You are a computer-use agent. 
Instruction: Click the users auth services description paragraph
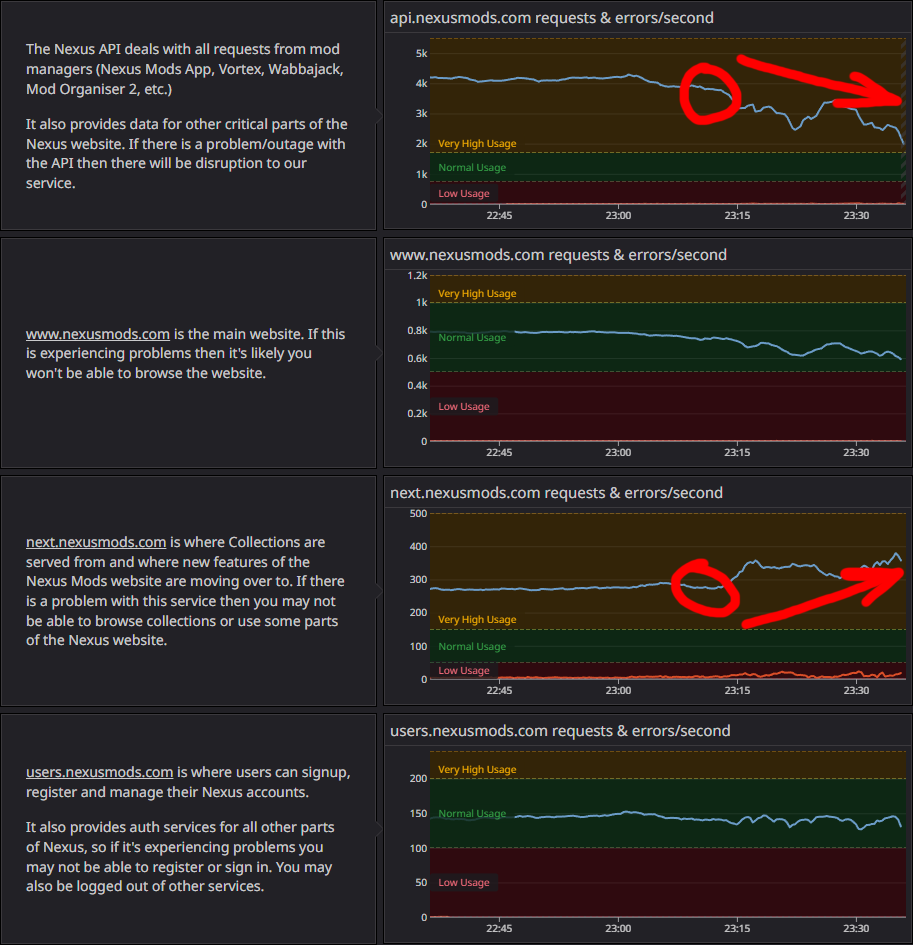[180, 856]
